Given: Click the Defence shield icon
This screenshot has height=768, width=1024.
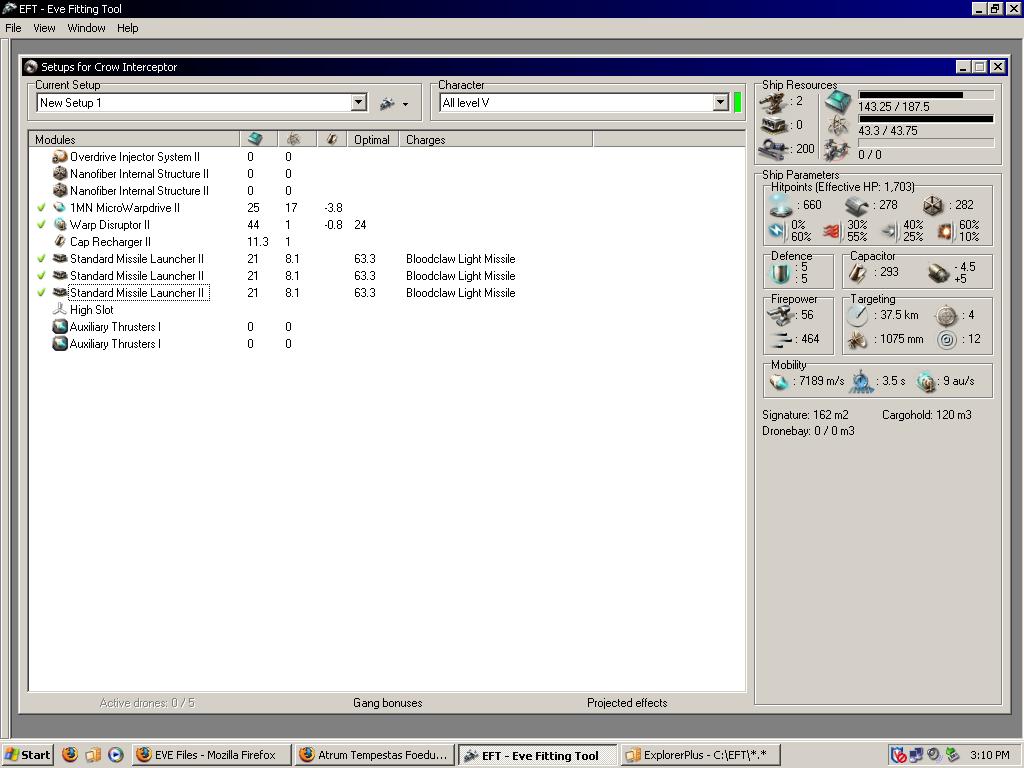Looking at the screenshot, I should 780,272.
